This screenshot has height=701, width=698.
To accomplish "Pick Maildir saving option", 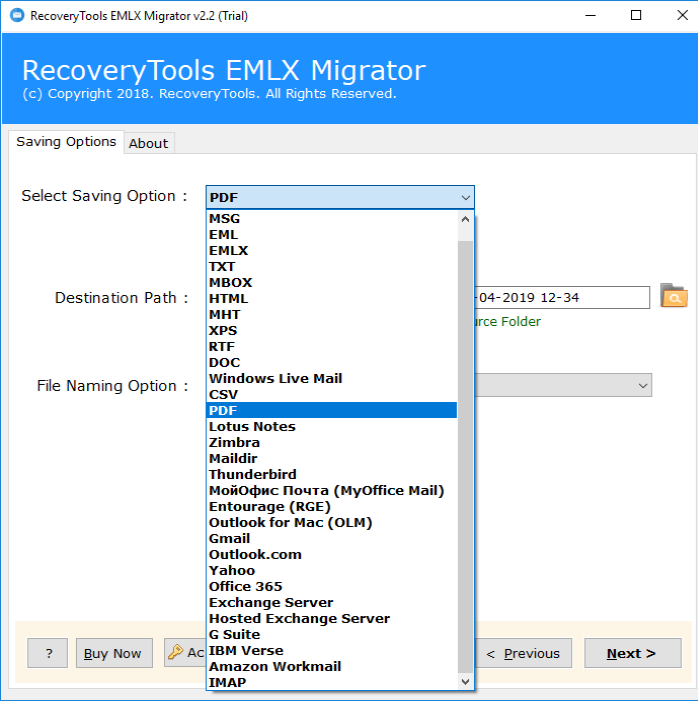I will [x=331, y=459].
